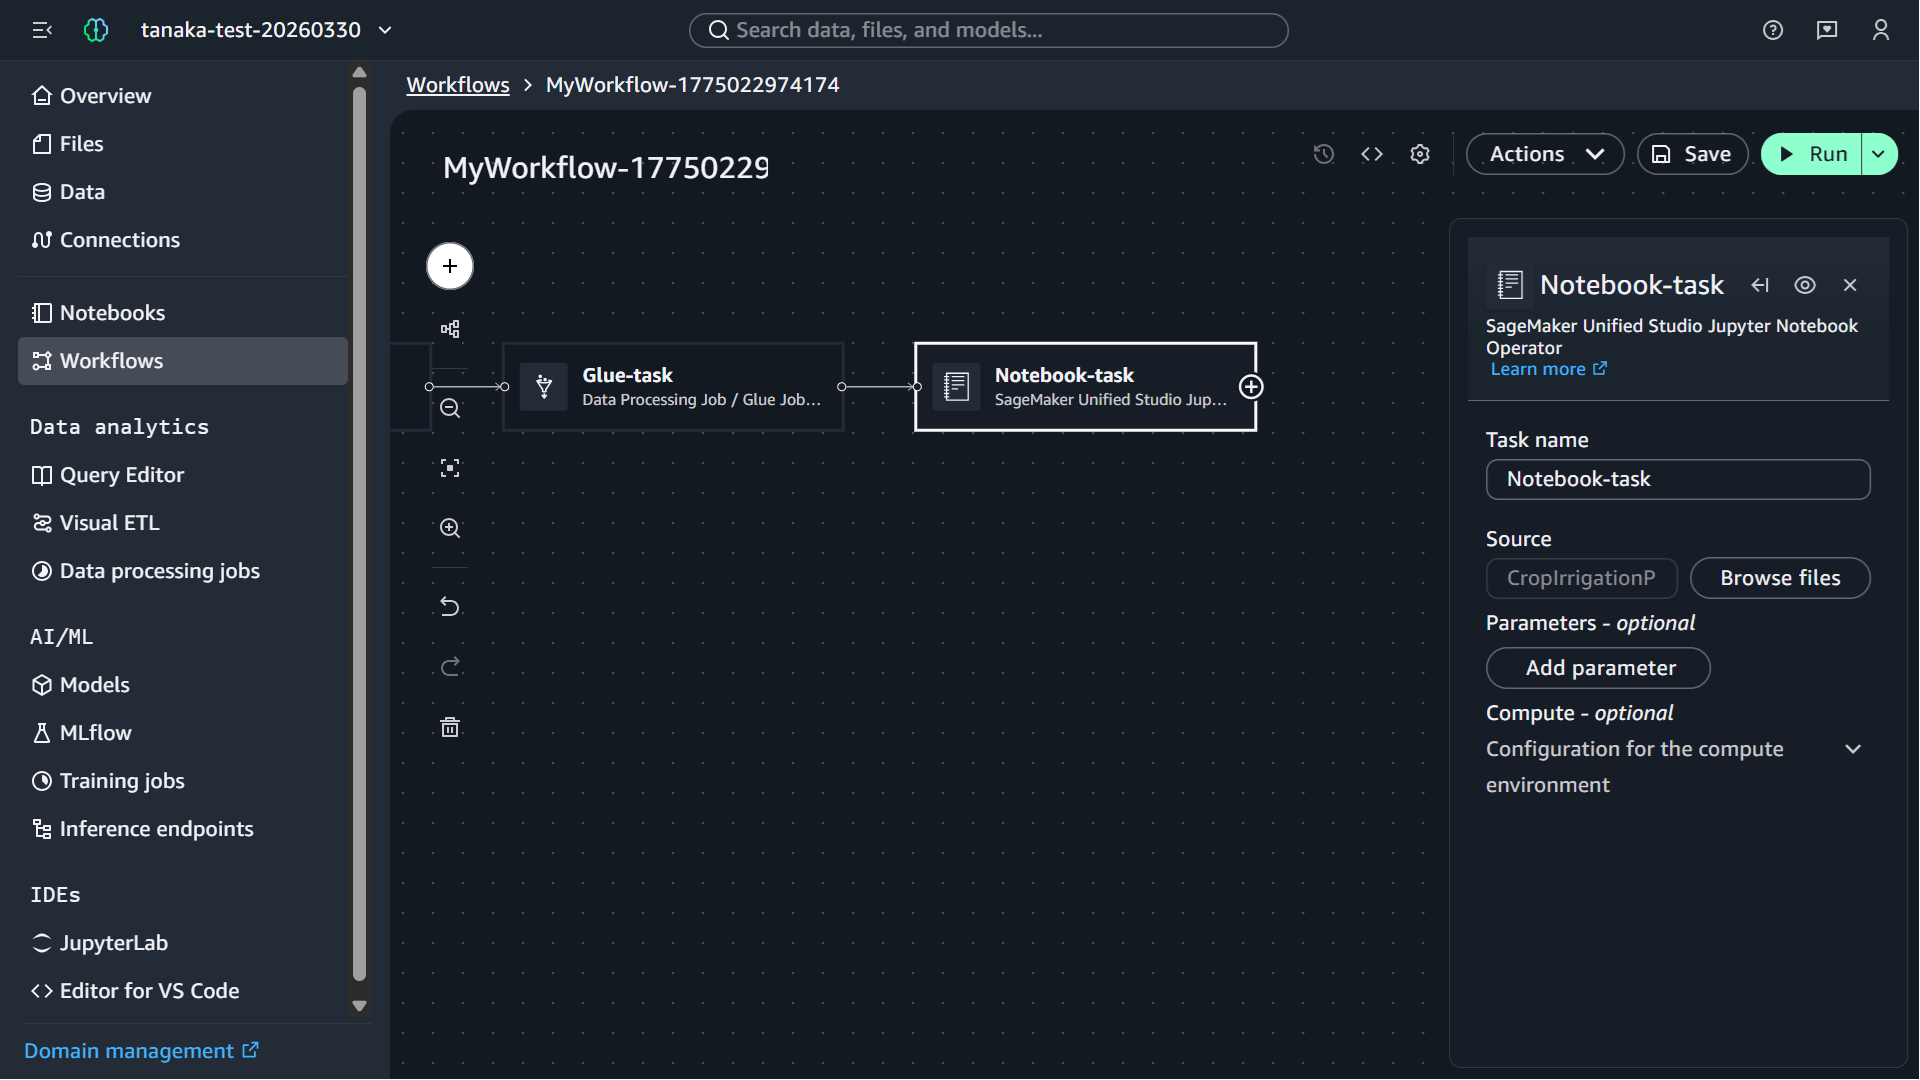Image resolution: width=1920 pixels, height=1080 pixels.
Task: Go to Overview in the sidebar
Action: click(183, 96)
